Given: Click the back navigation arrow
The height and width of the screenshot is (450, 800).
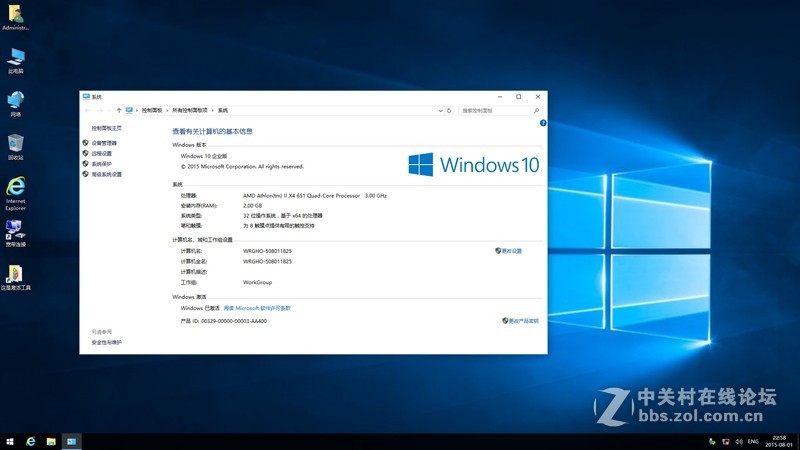Looking at the screenshot, I should point(88,110).
